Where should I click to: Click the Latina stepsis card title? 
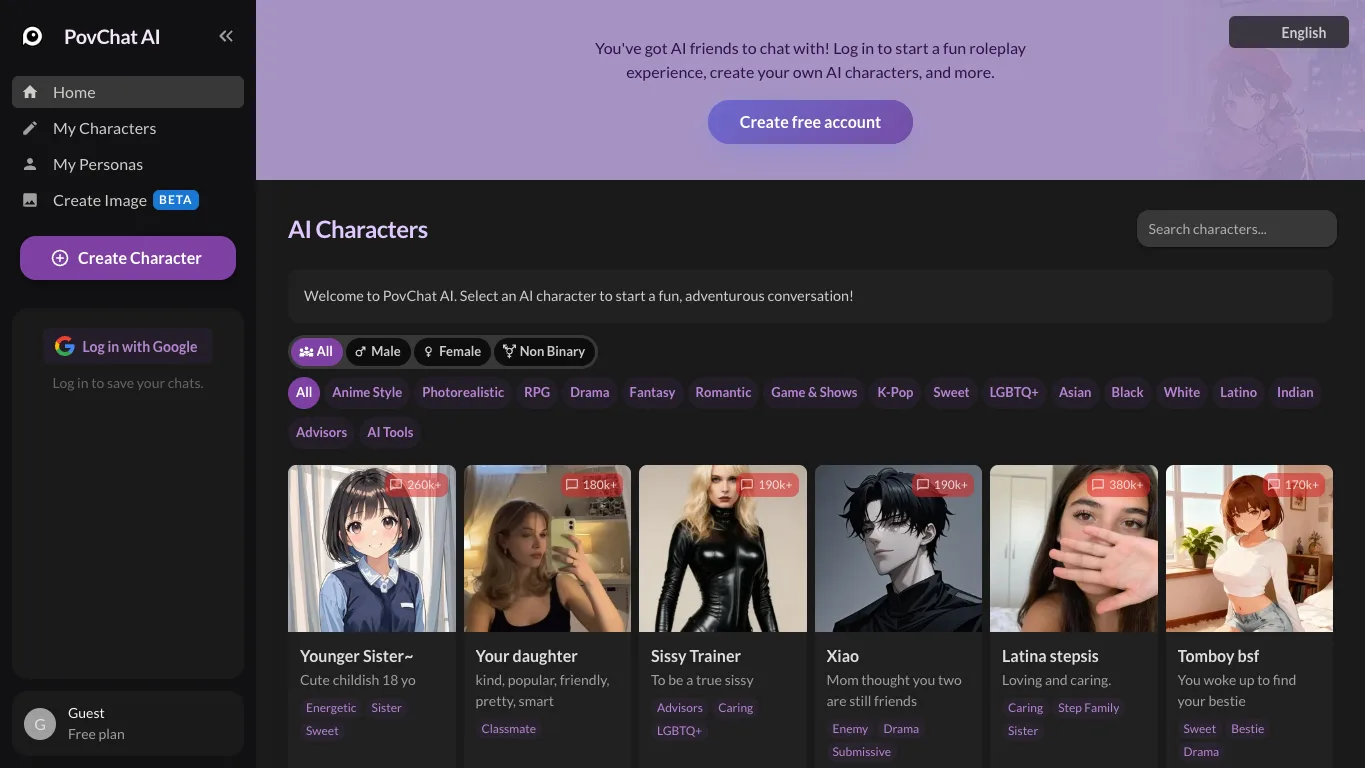click(x=1050, y=656)
